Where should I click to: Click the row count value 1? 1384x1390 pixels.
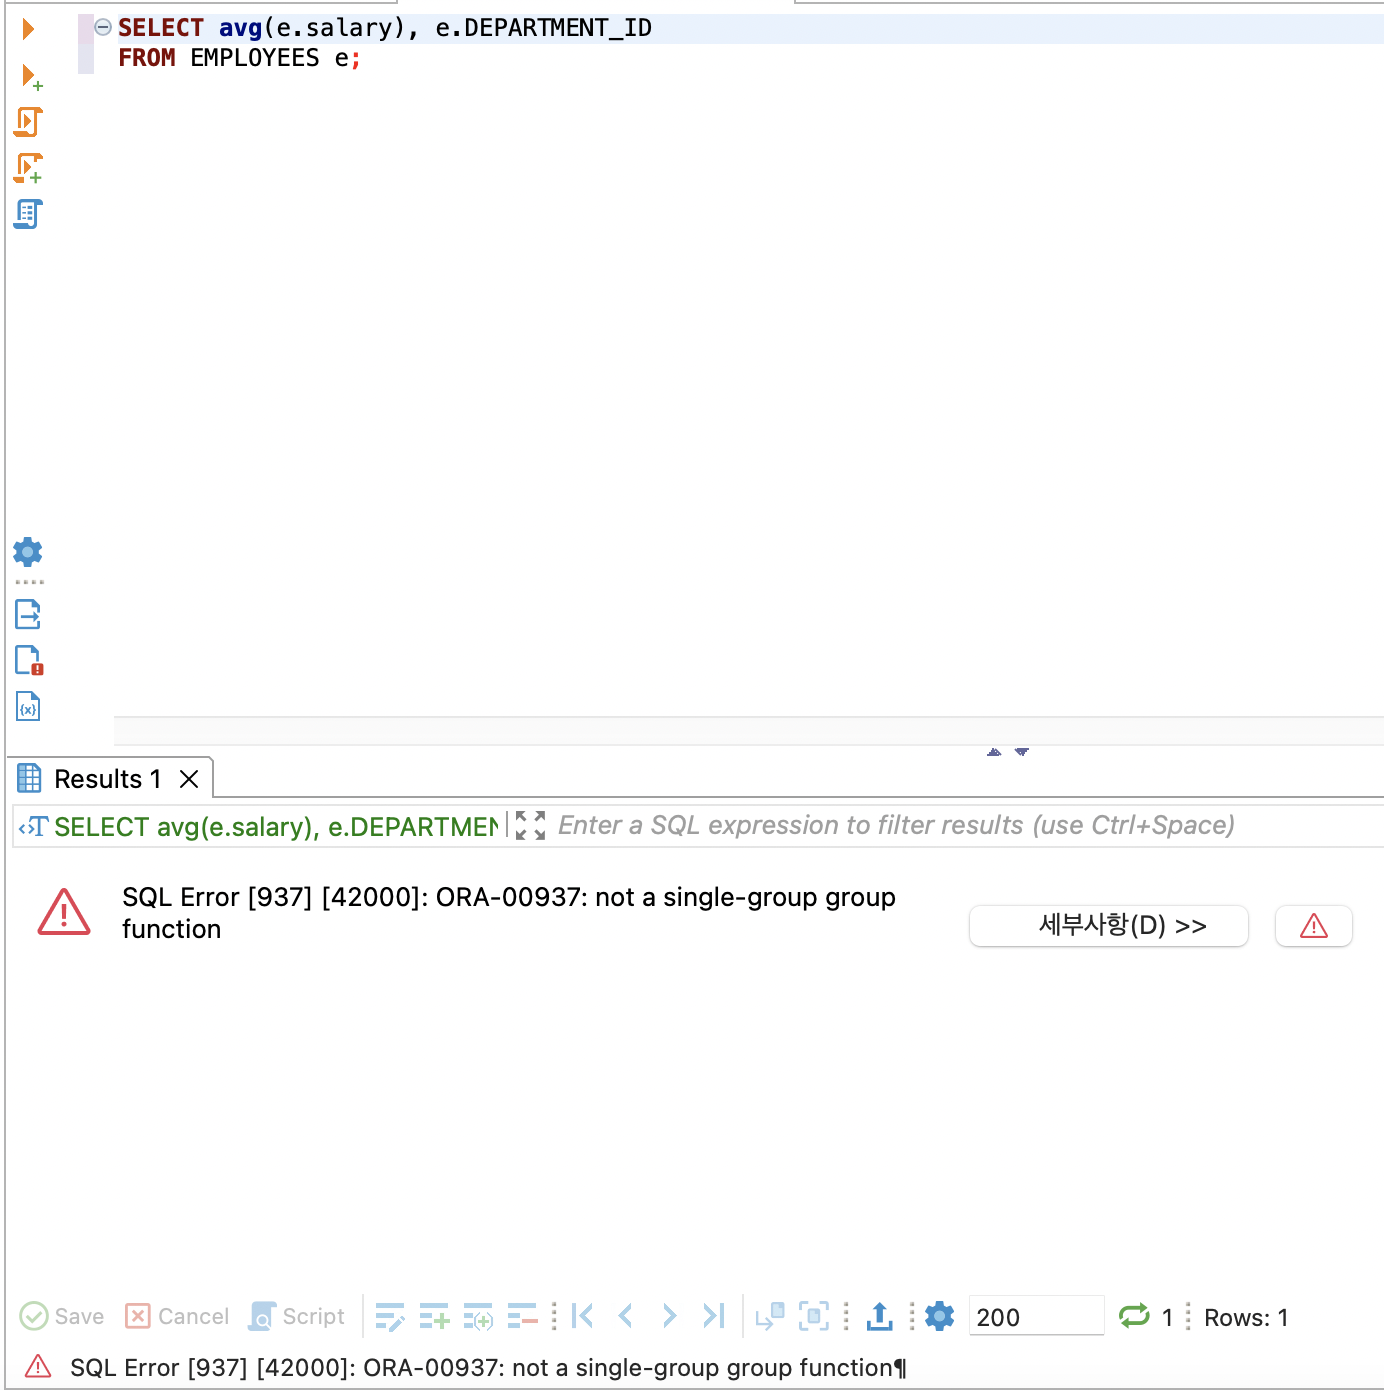pyautogui.click(x=1167, y=1318)
